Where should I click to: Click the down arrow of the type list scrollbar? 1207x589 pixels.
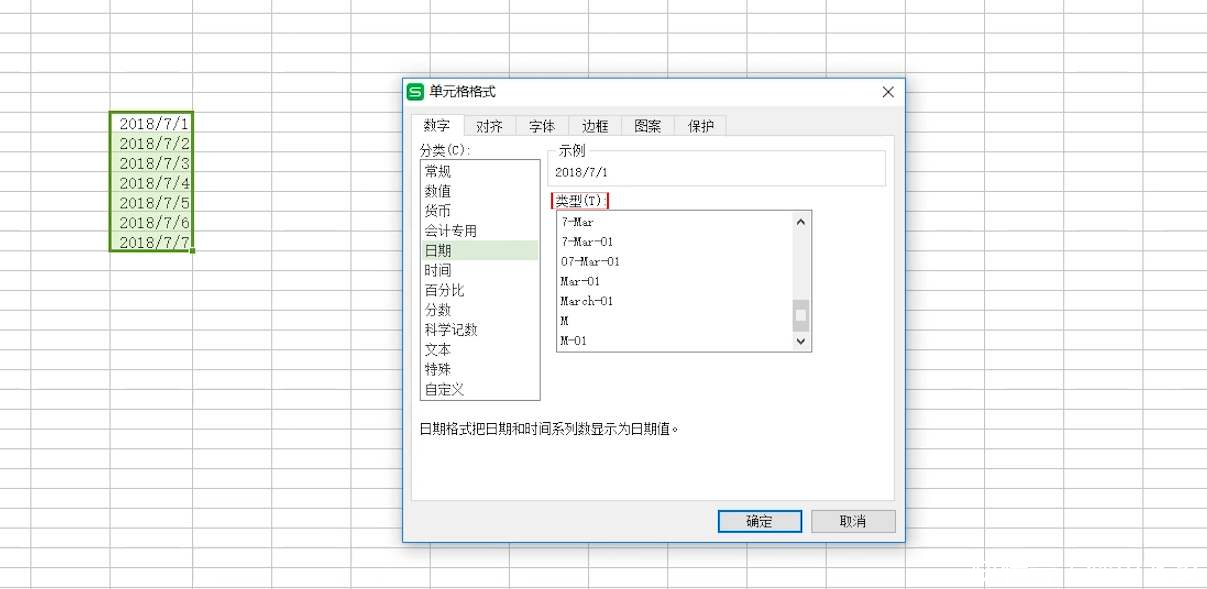point(800,342)
